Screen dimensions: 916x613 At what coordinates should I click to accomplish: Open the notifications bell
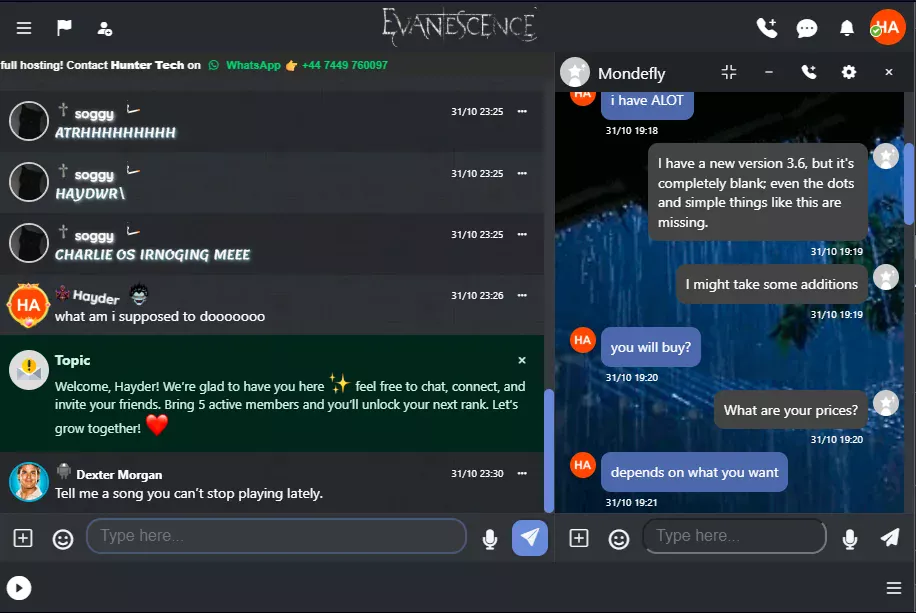846,28
